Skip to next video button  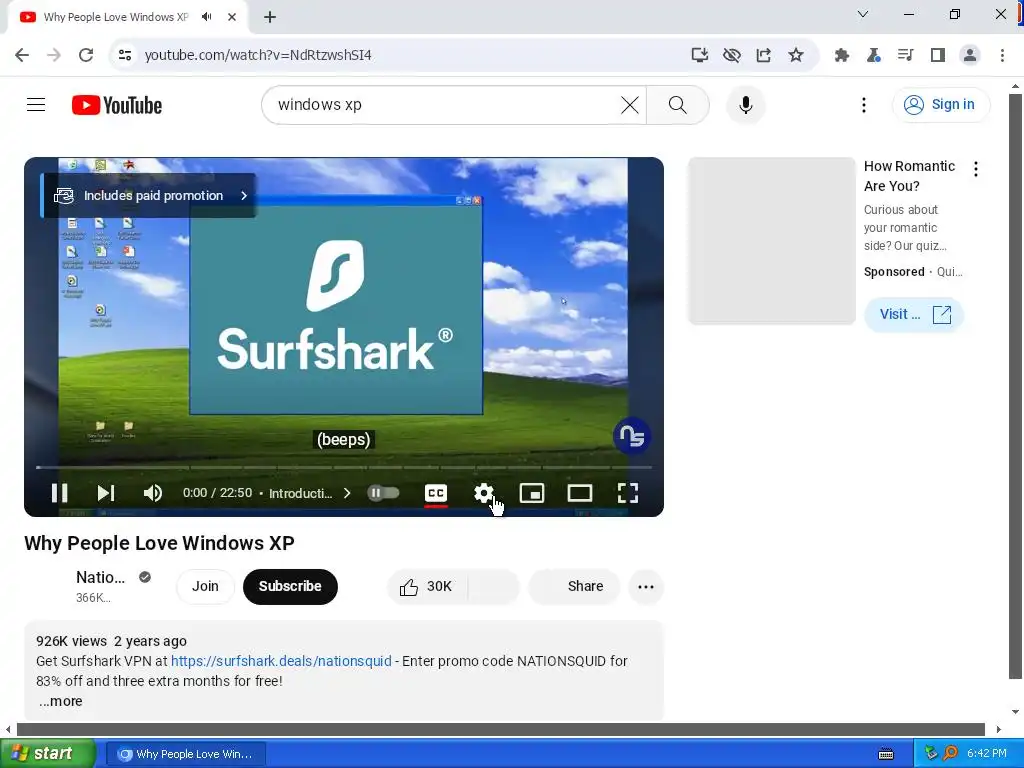click(x=106, y=493)
